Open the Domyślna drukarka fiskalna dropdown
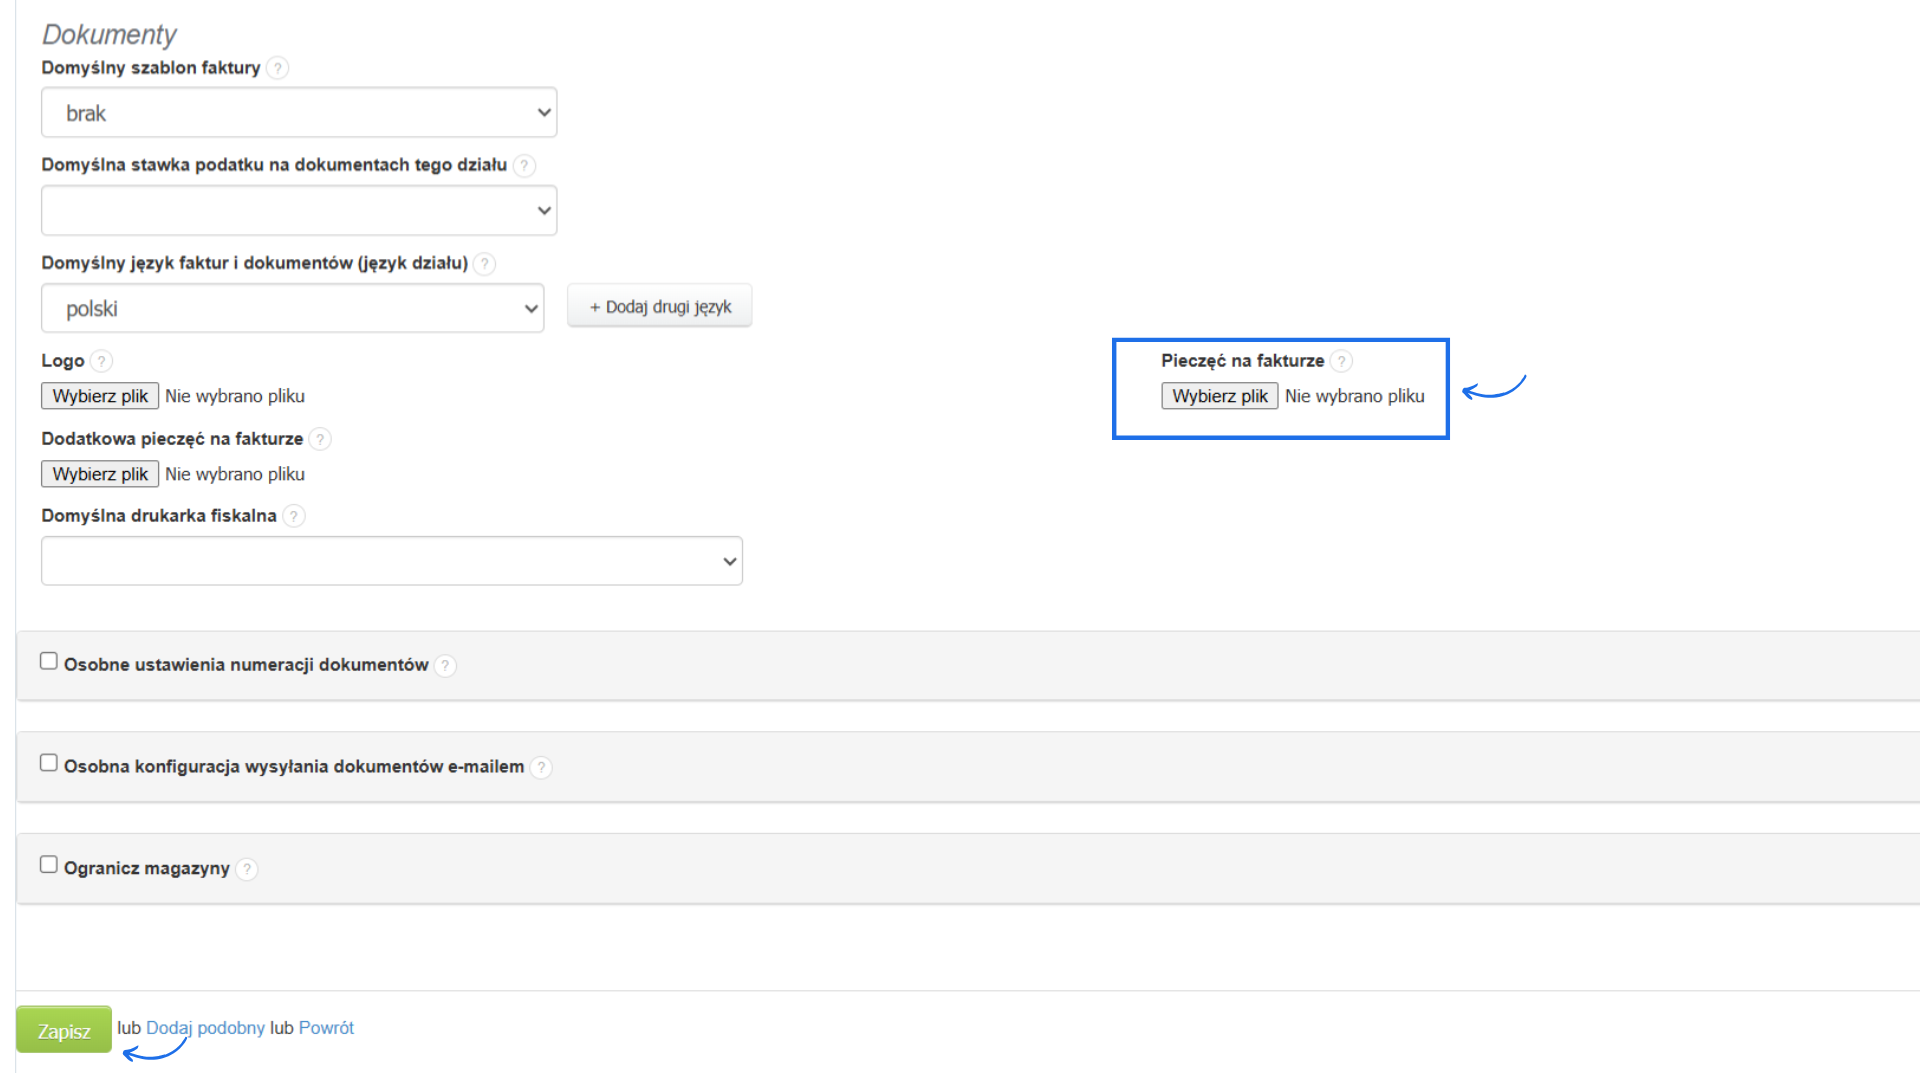Image resolution: width=1920 pixels, height=1080 pixels. (391, 562)
